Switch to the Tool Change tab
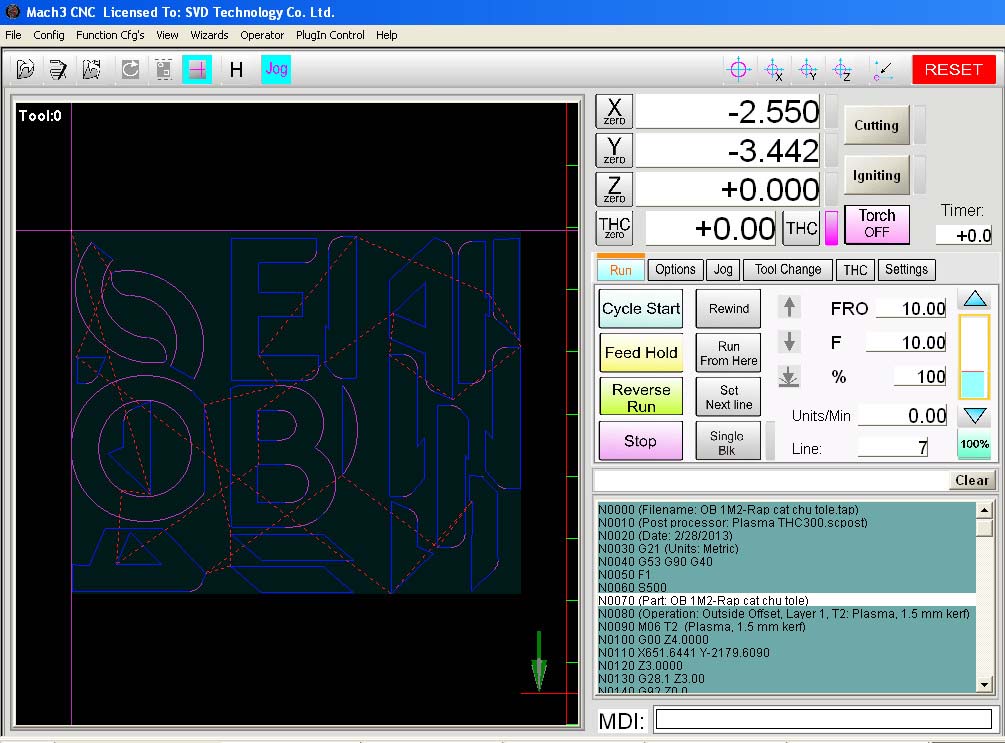The width and height of the screenshot is (1005, 743). 787,269
